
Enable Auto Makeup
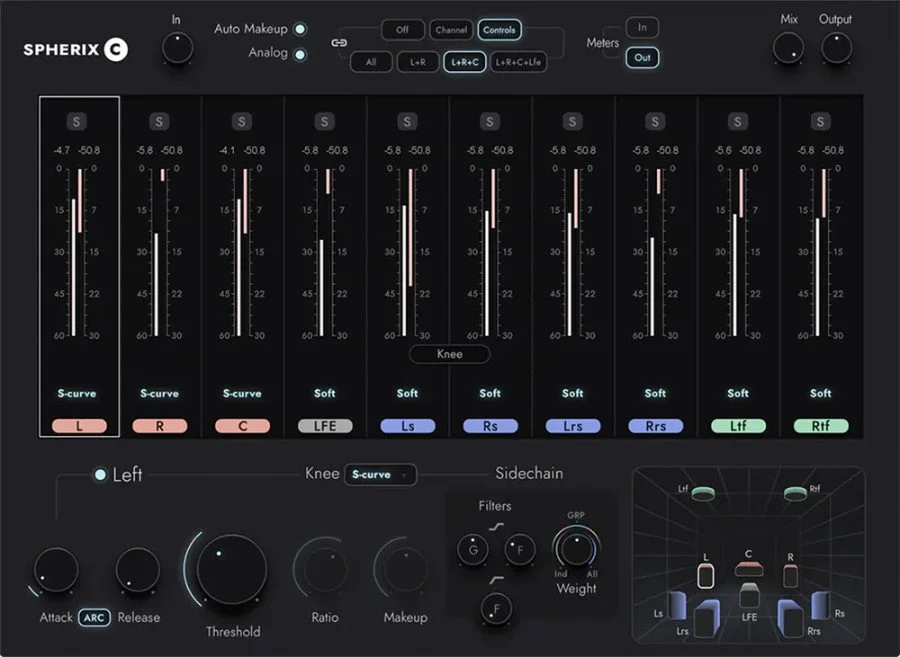[x=299, y=29]
